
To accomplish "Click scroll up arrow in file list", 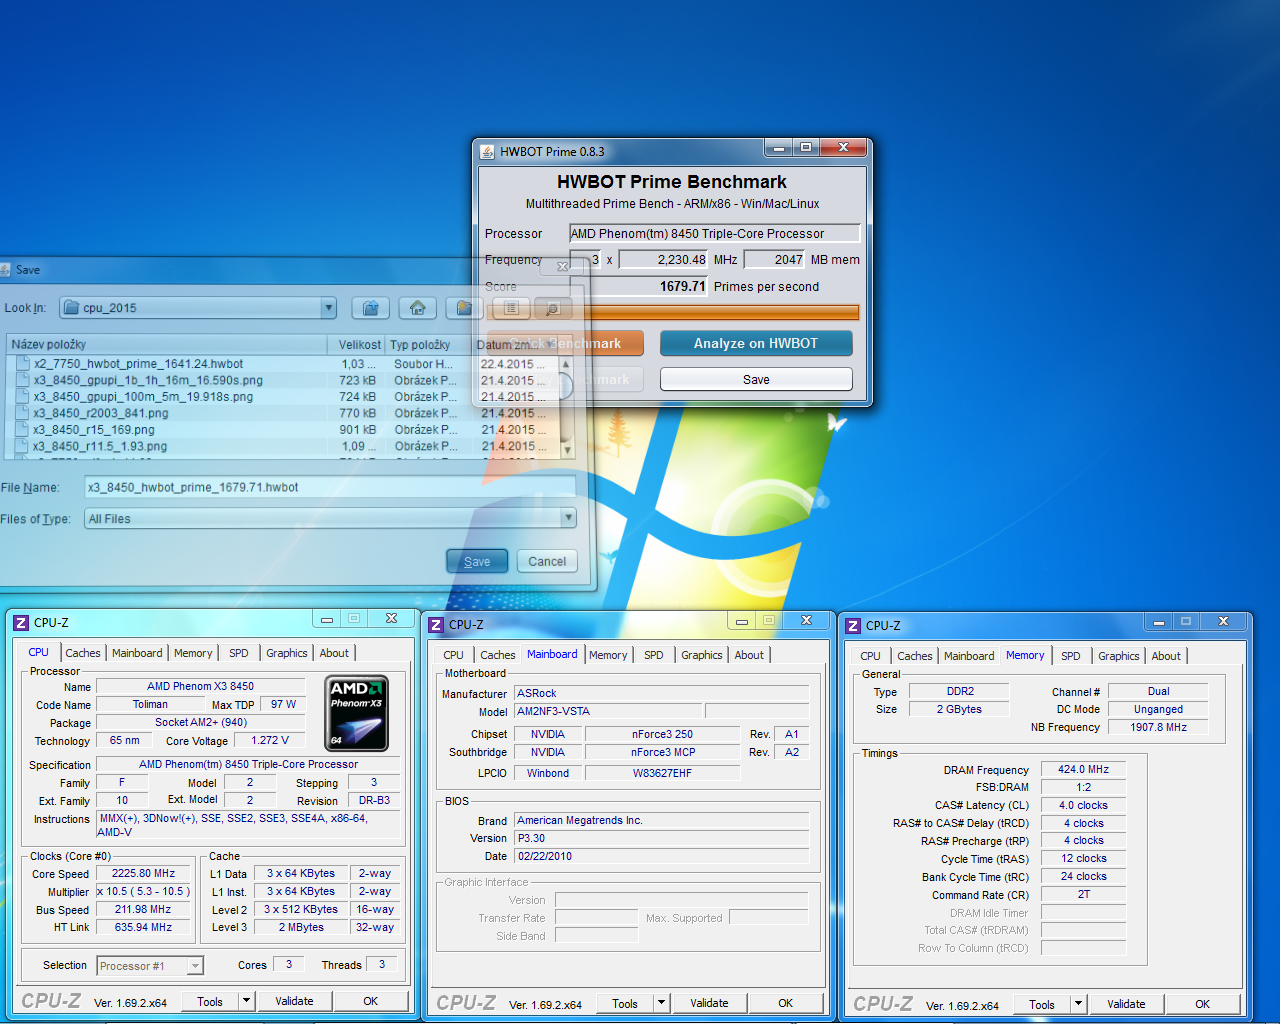I will click(567, 364).
